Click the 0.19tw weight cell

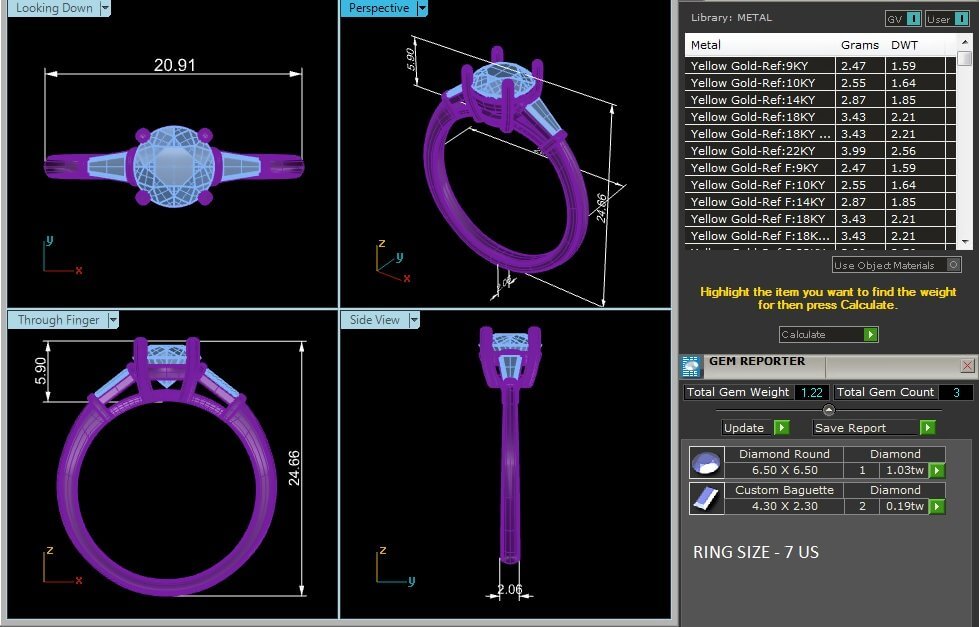point(905,506)
